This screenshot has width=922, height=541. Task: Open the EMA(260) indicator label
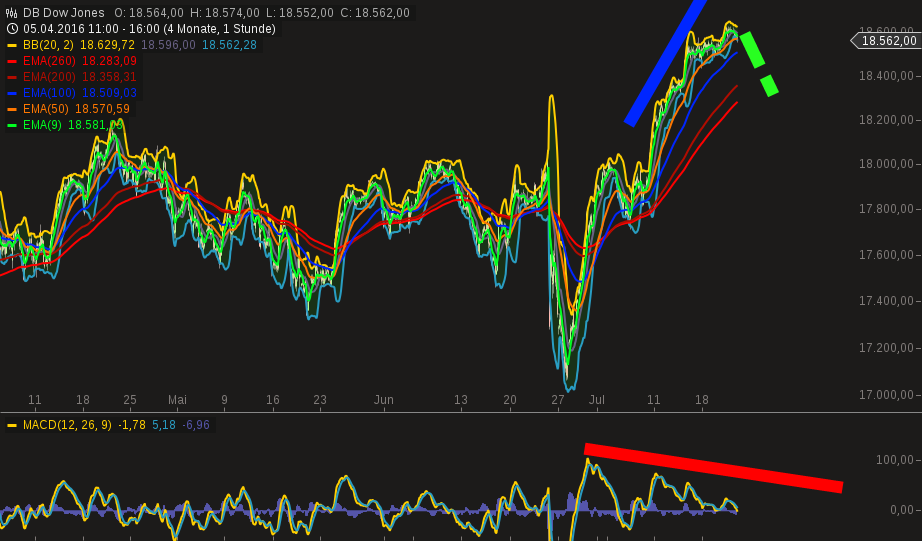pos(49,61)
